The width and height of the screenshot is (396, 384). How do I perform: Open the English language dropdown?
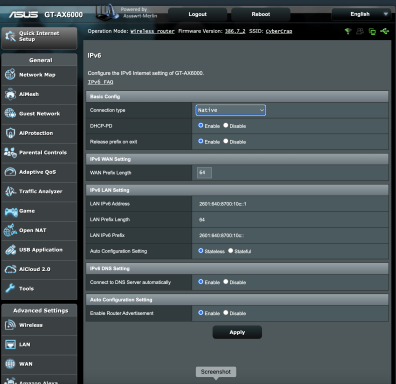361,14
